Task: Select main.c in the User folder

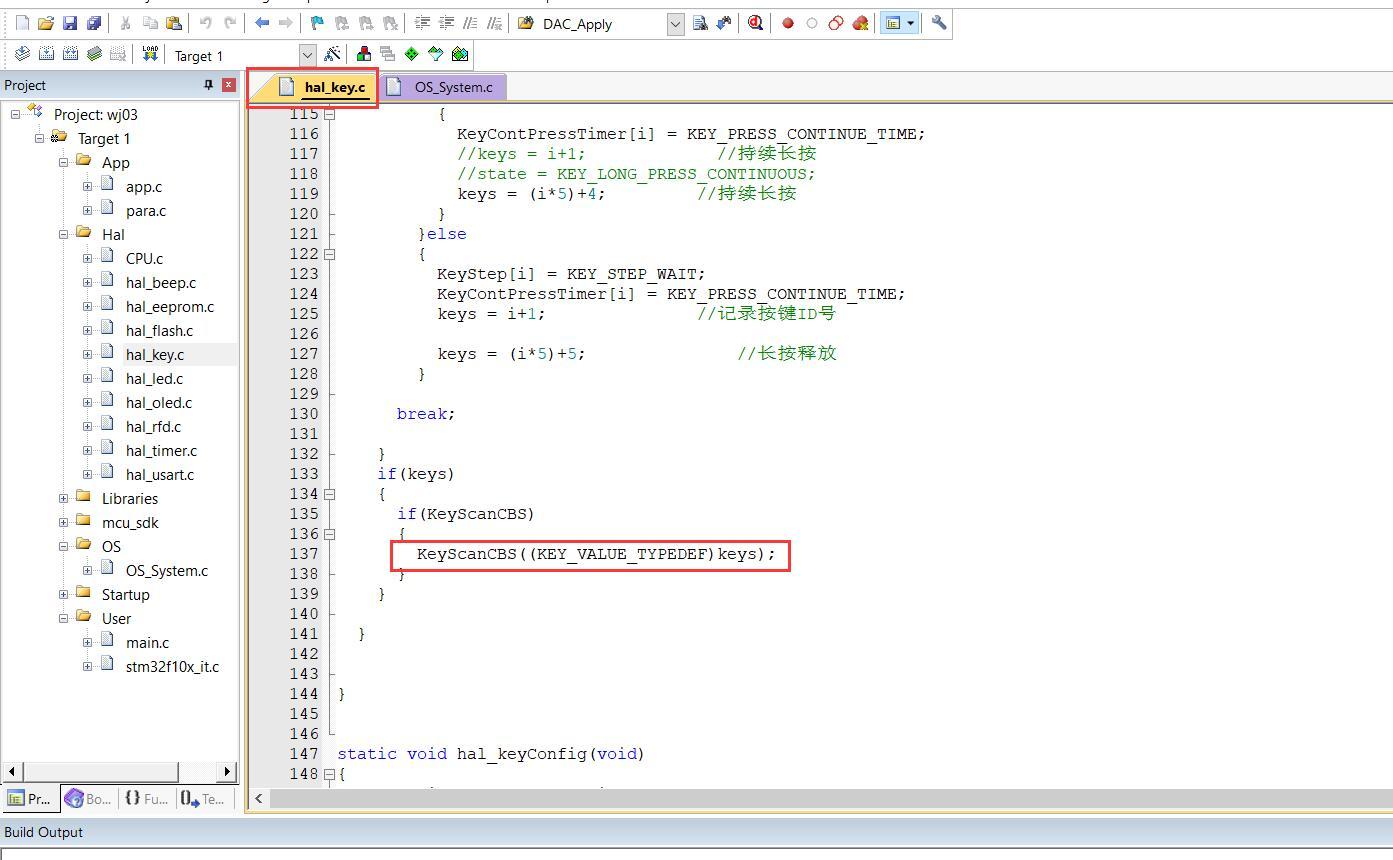Action: click(x=147, y=642)
